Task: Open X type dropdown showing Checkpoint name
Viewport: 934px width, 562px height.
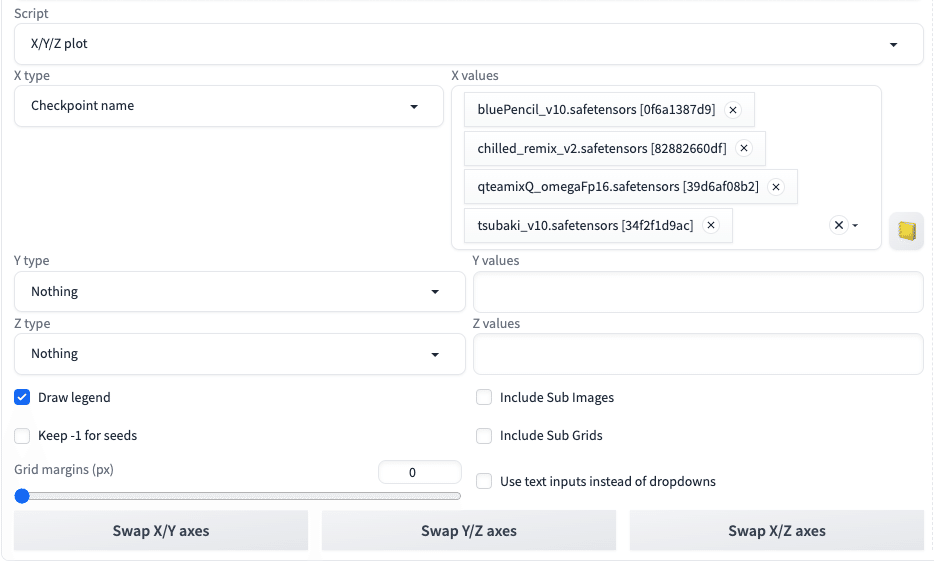Action: coord(229,106)
